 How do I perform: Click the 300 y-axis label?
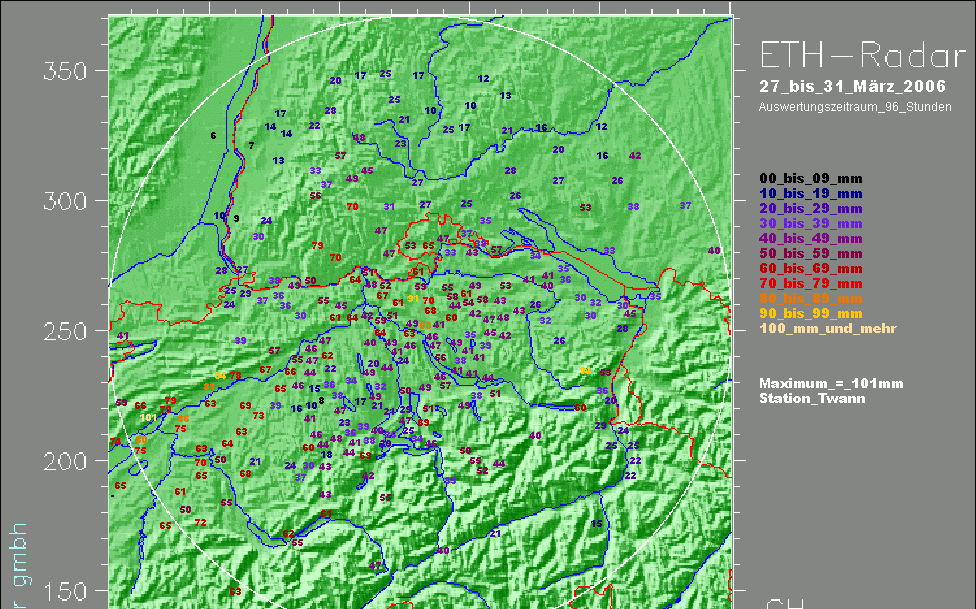pos(64,201)
